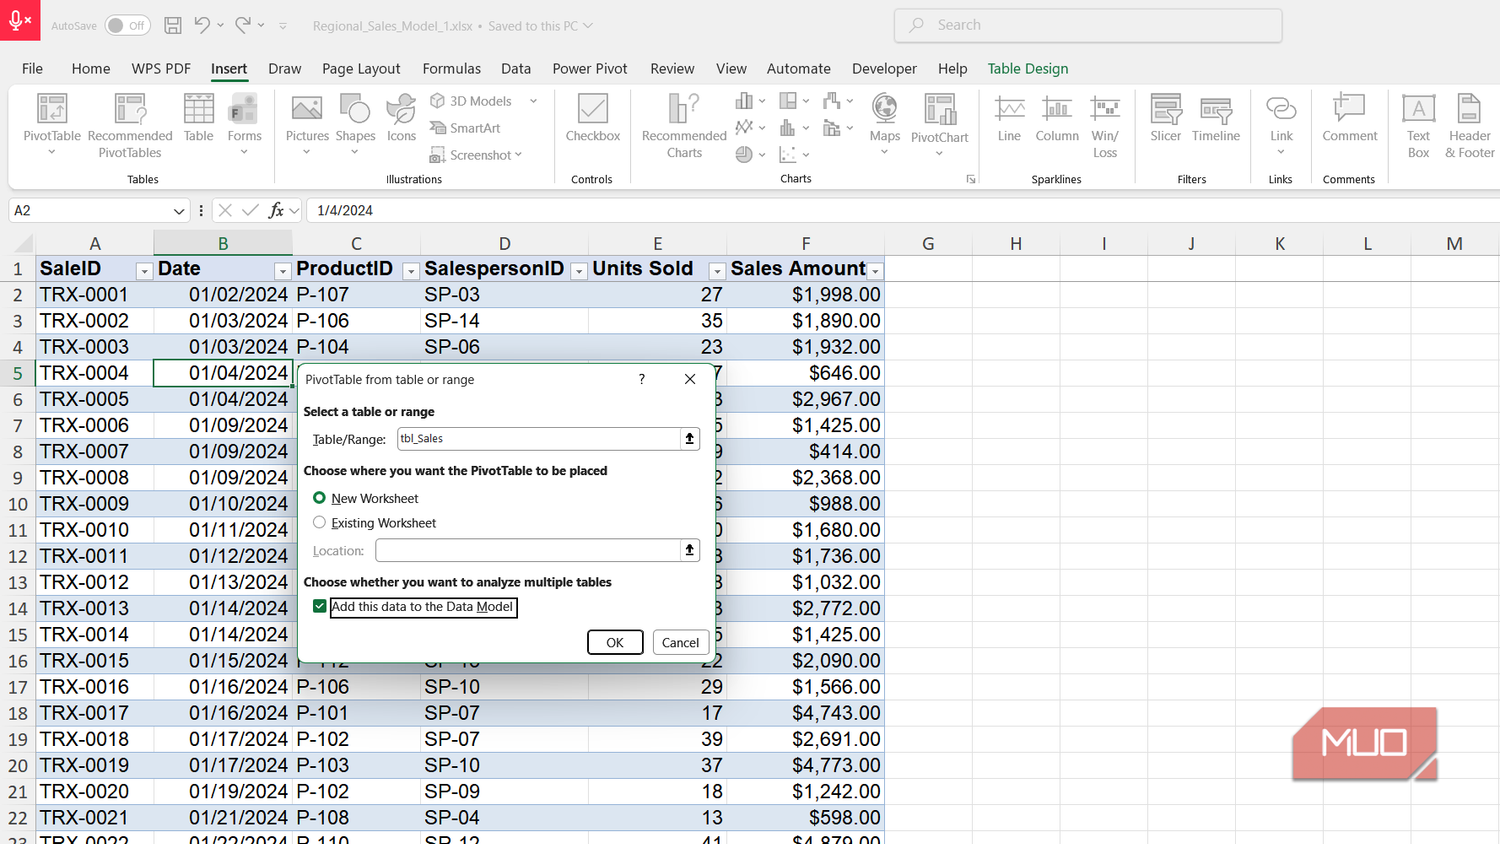This screenshot has width=1500, height=844.
Task: Open the Date column filter dropdown
Action: [x=282, y=272]
